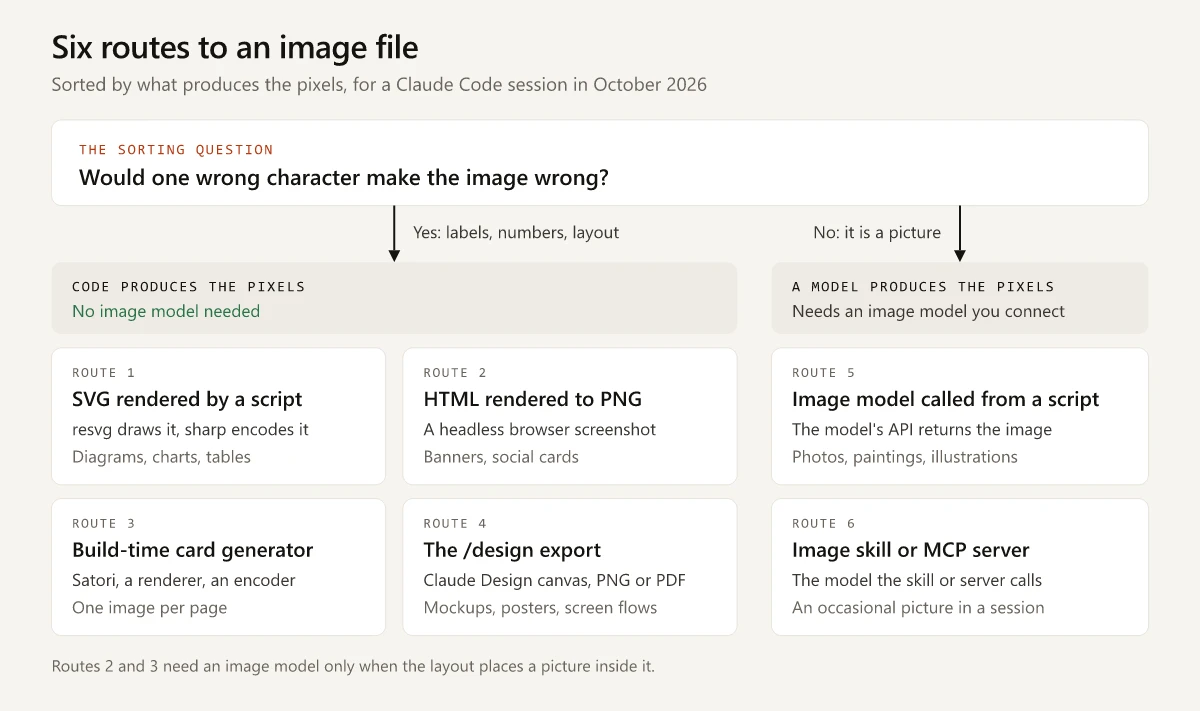The width and height of the screenshot is (1200, 711).
Task: Open the 'HTML rendered to PNG' card title
Action: pos(533,399)
